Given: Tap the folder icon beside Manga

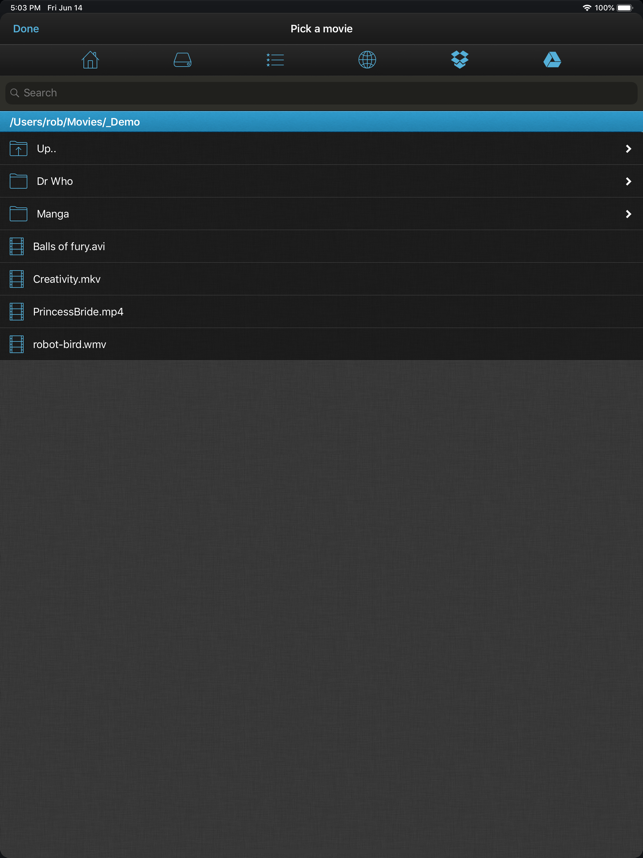Looking at the screenshot, I should pyautogui.click(x=19, y=213).
